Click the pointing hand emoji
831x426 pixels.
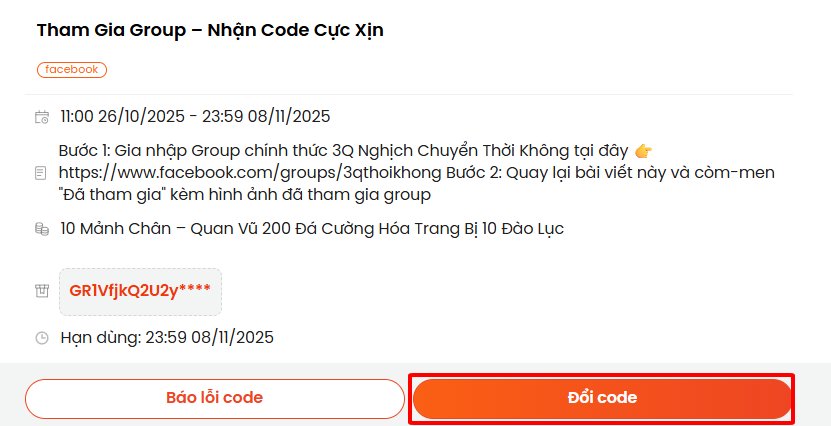pos(643,151)
